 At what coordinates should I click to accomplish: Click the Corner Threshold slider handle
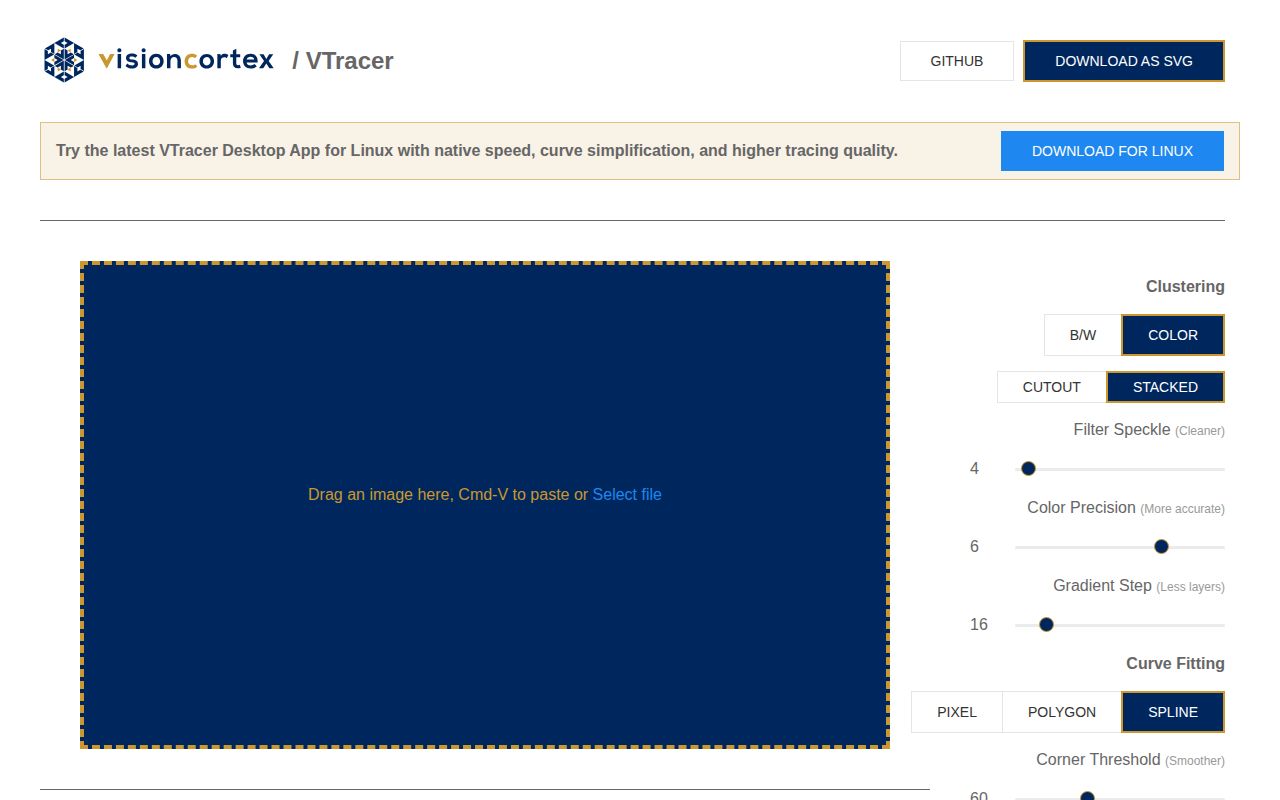coord(1087,797)
